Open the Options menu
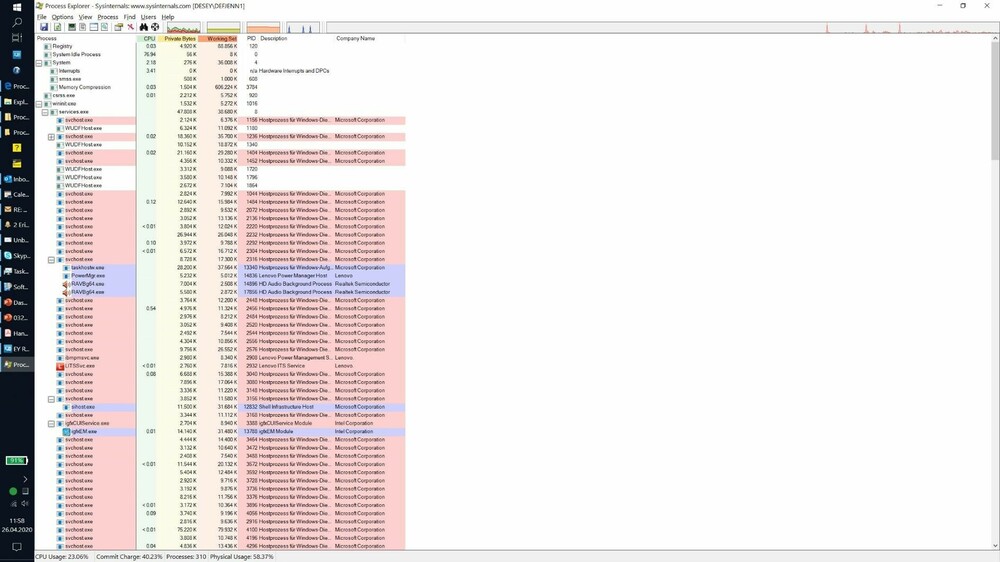This screenshot has height=562, width=1000. coord(62,17)
